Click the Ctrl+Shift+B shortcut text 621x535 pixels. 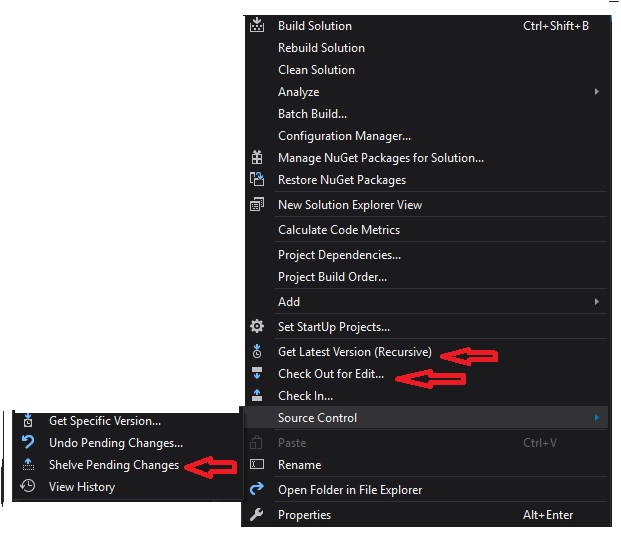pyautogui.click(x=556, y=26)
